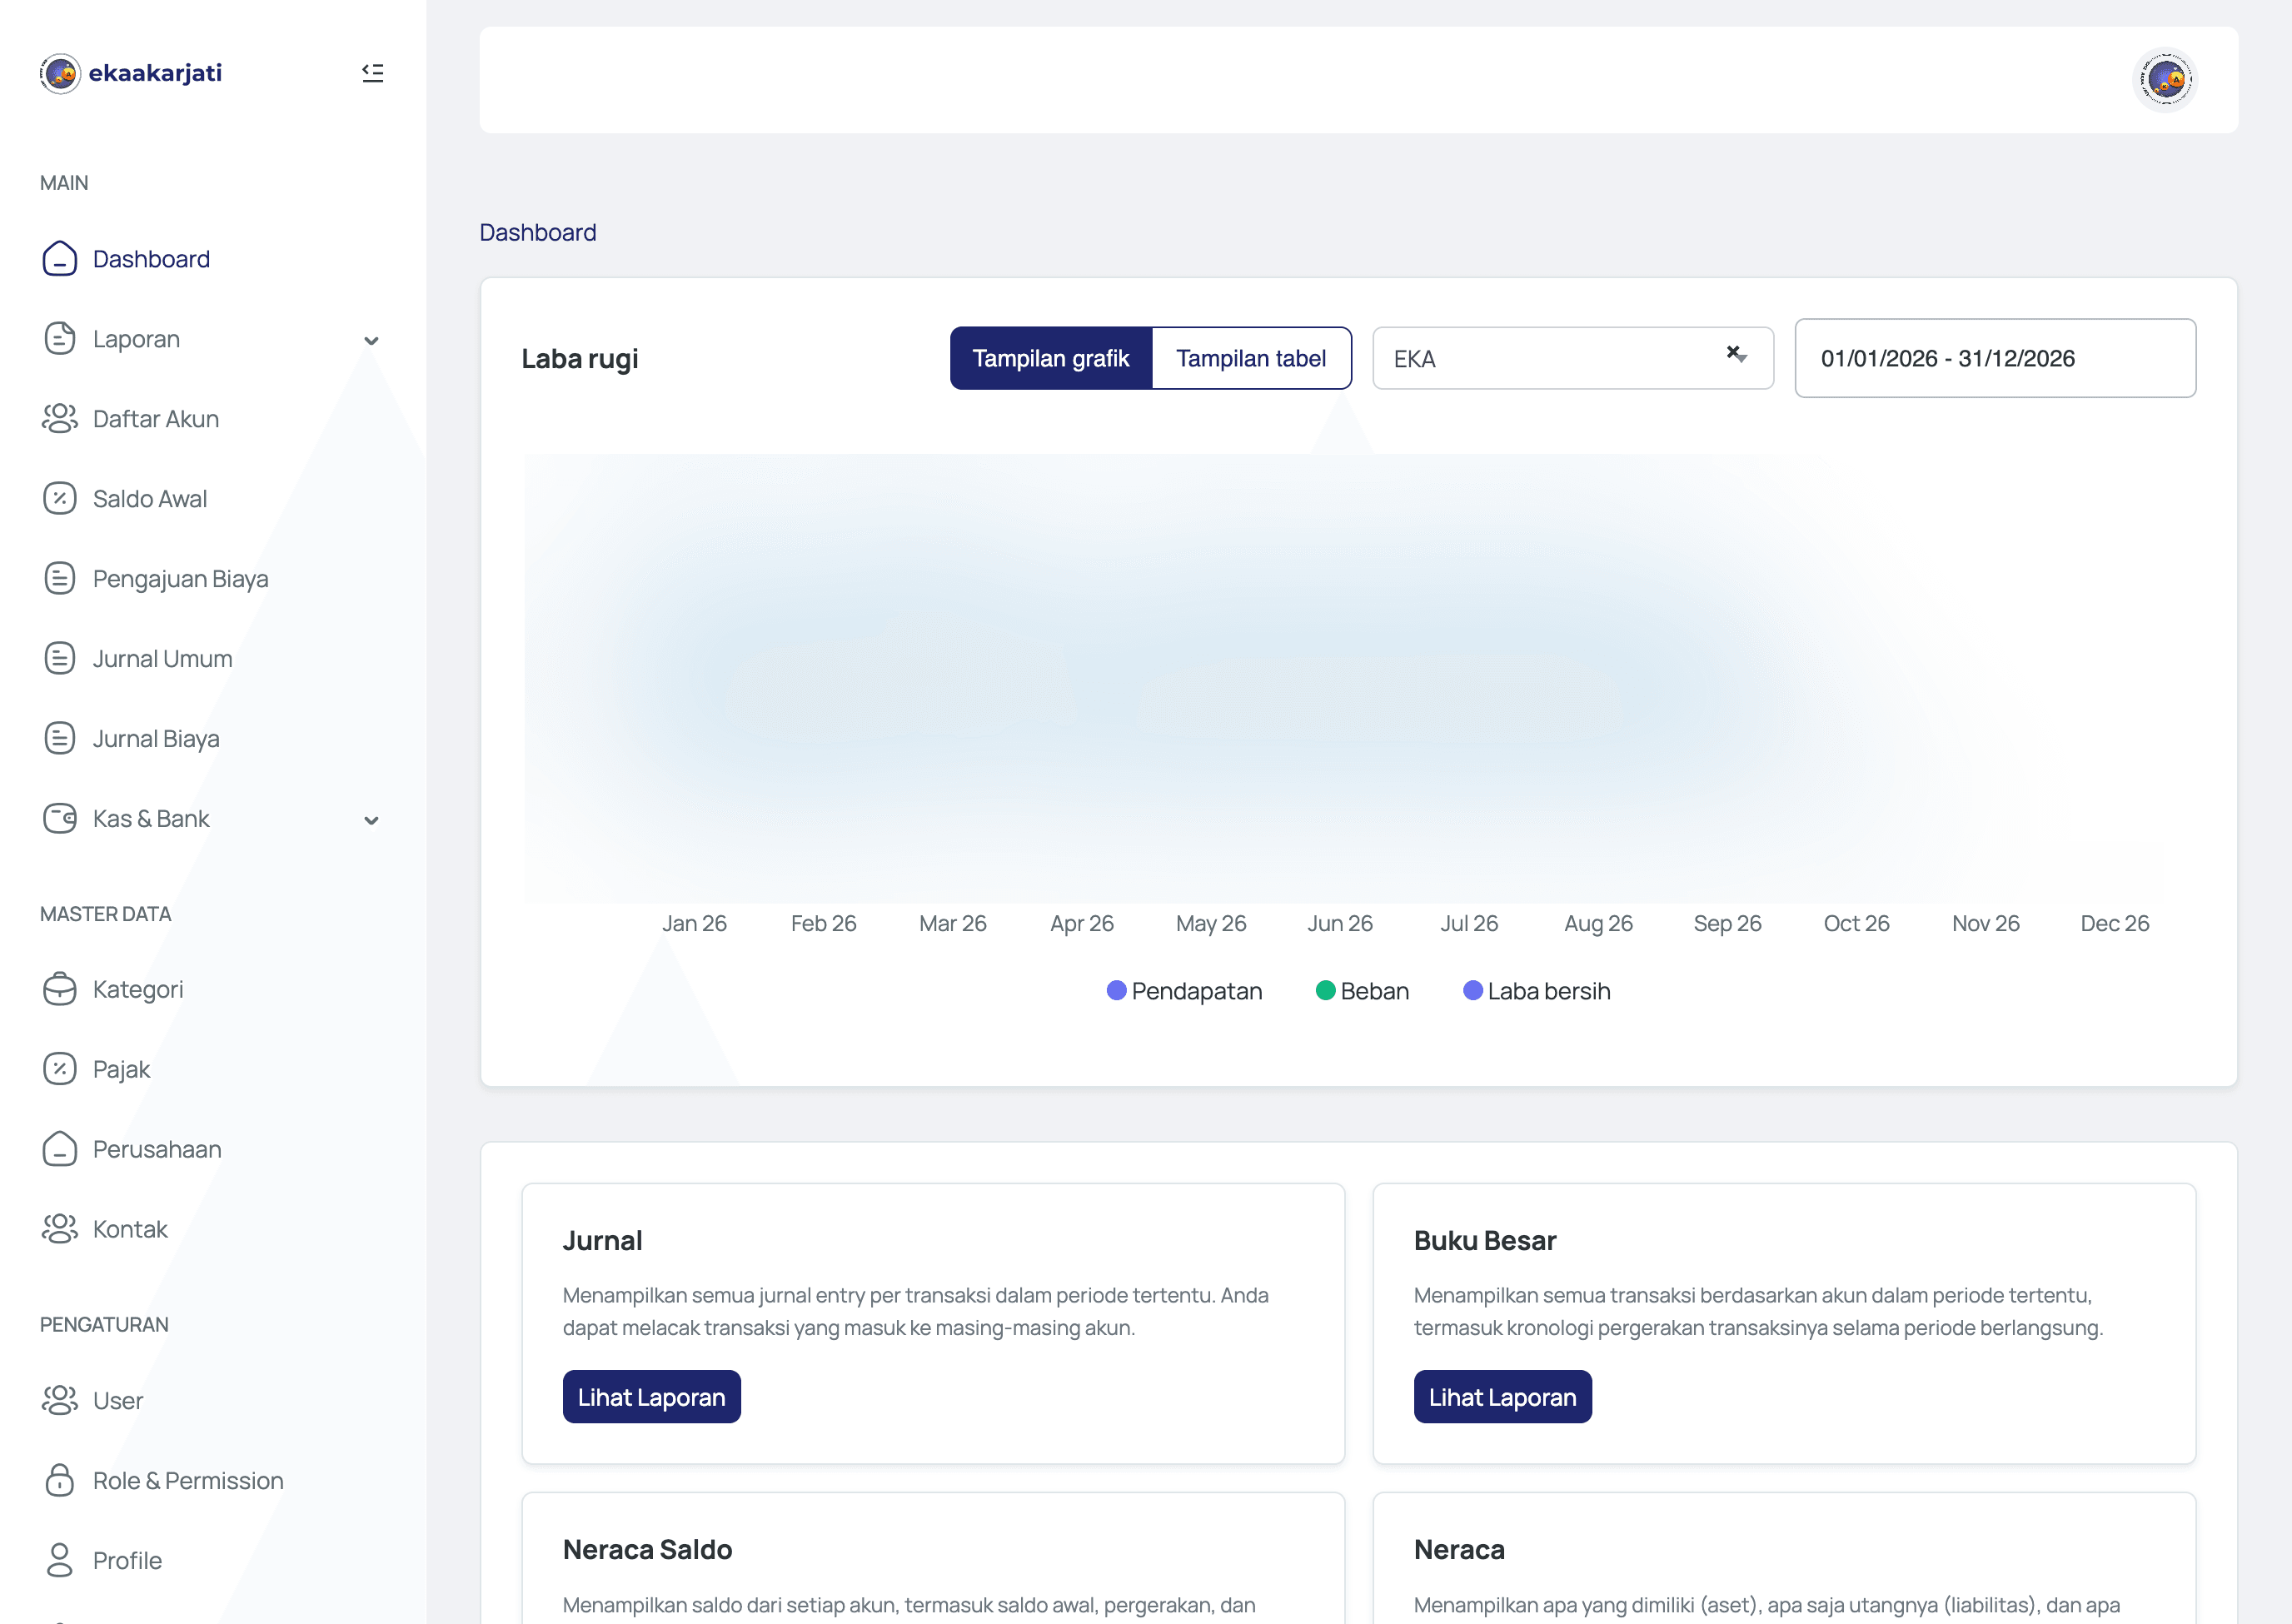Click the User people icon in Pengaturan
Viewport: 2292px width, 1624px height.
[x=60, y=1400]
